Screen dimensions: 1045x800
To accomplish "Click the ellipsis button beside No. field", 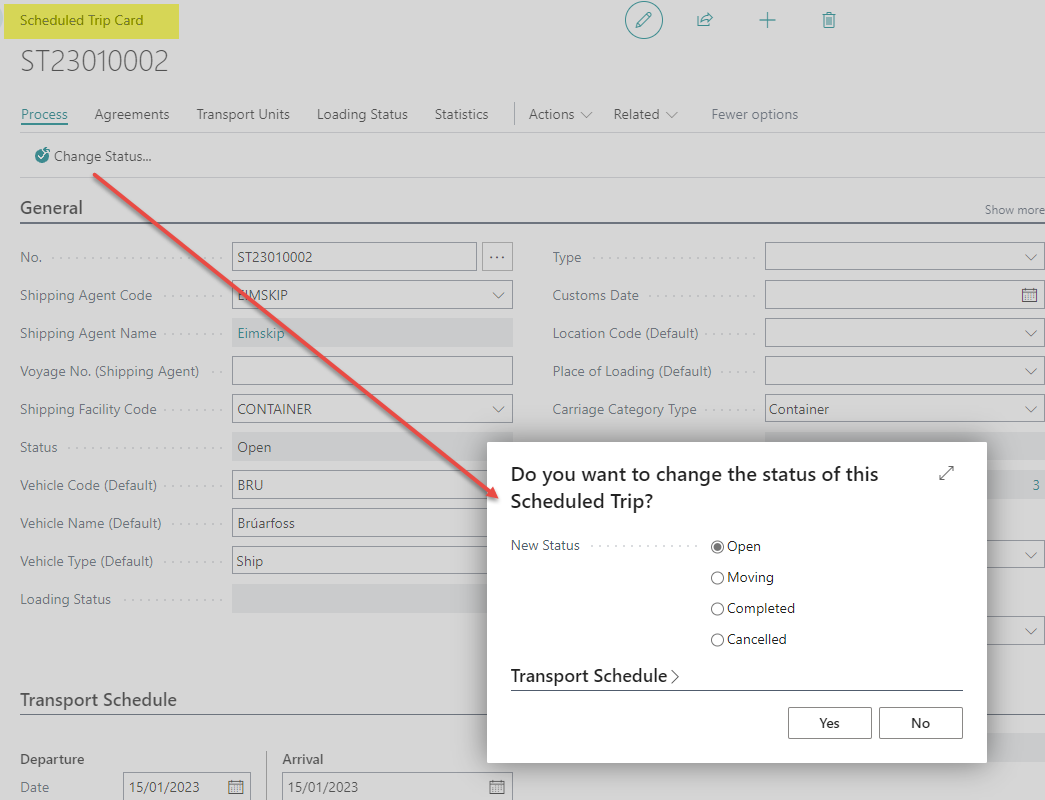I will point(497,257).
